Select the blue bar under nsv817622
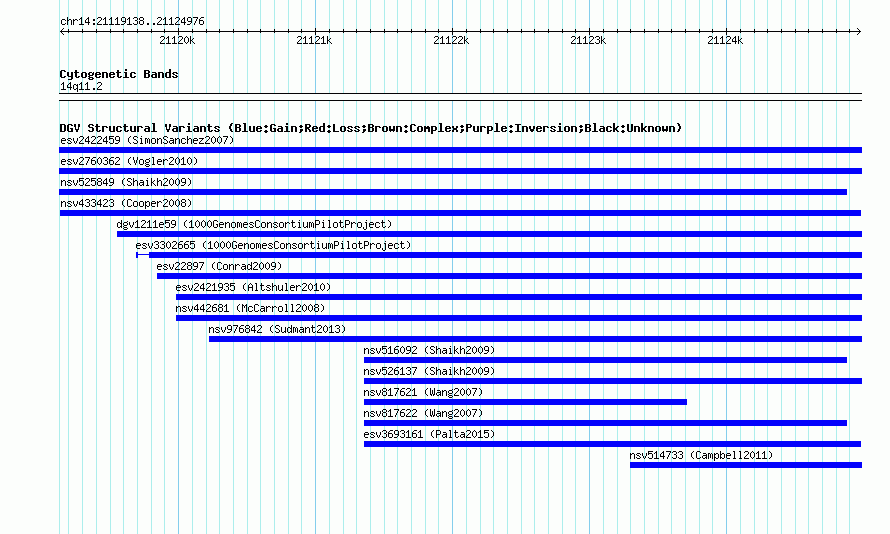Viewport: 890px width, 534px height. [x=606, y=423]
